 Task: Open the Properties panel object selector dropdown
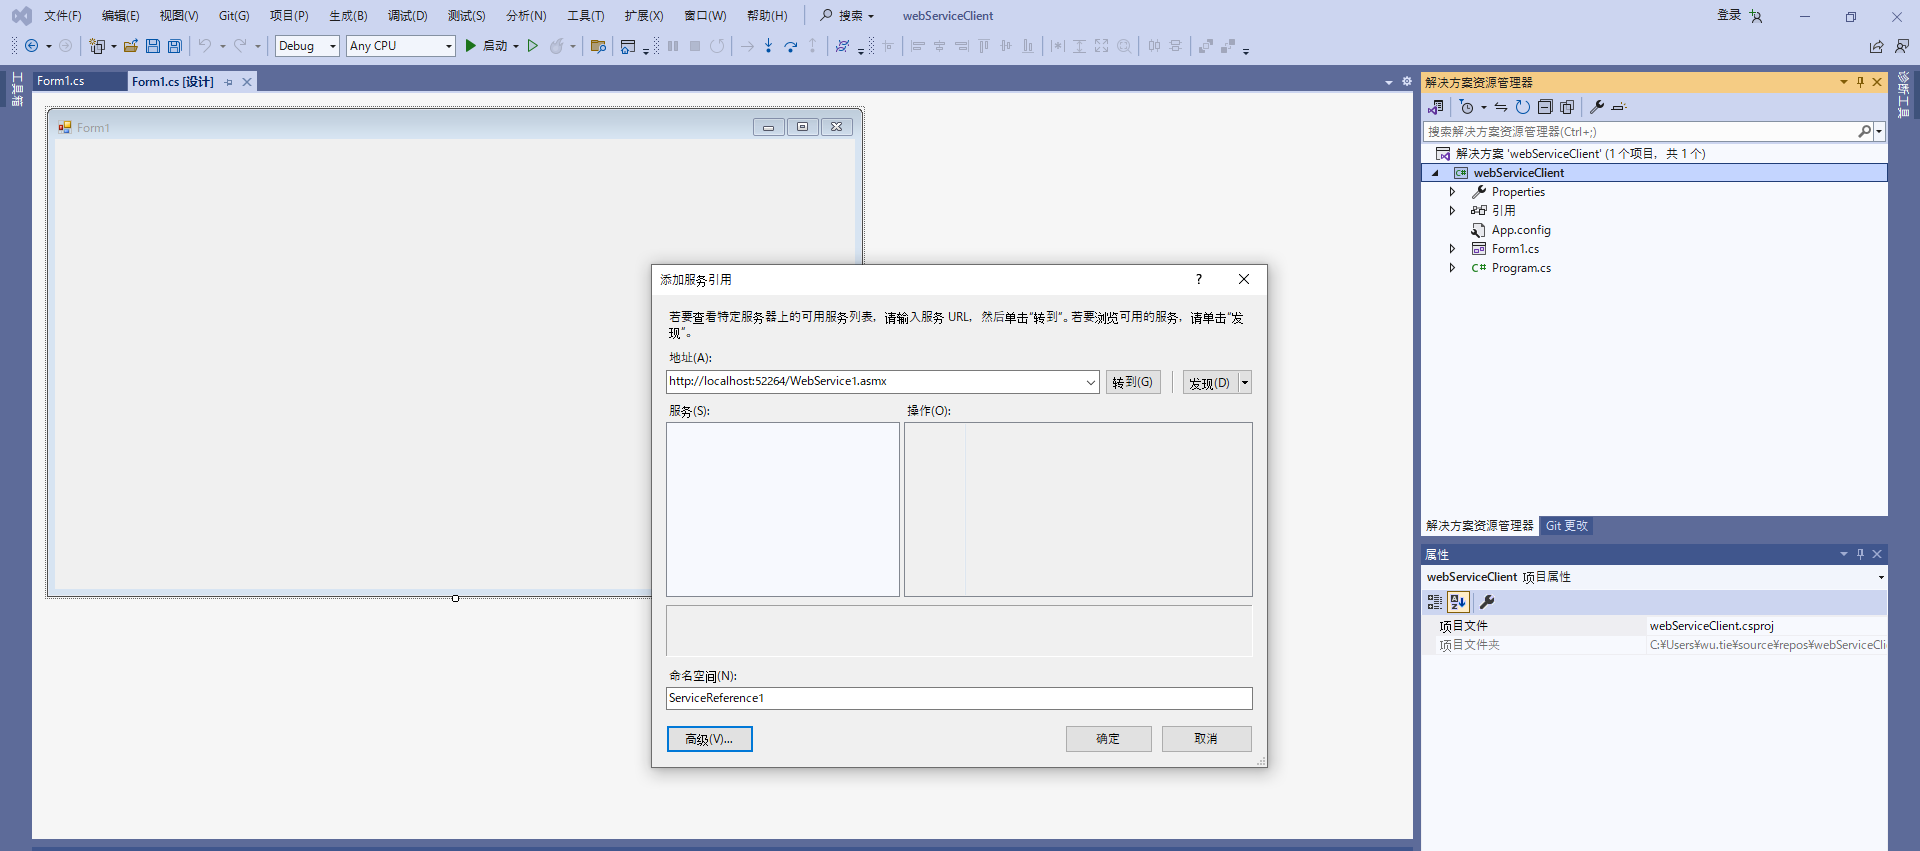(1880, 577)
